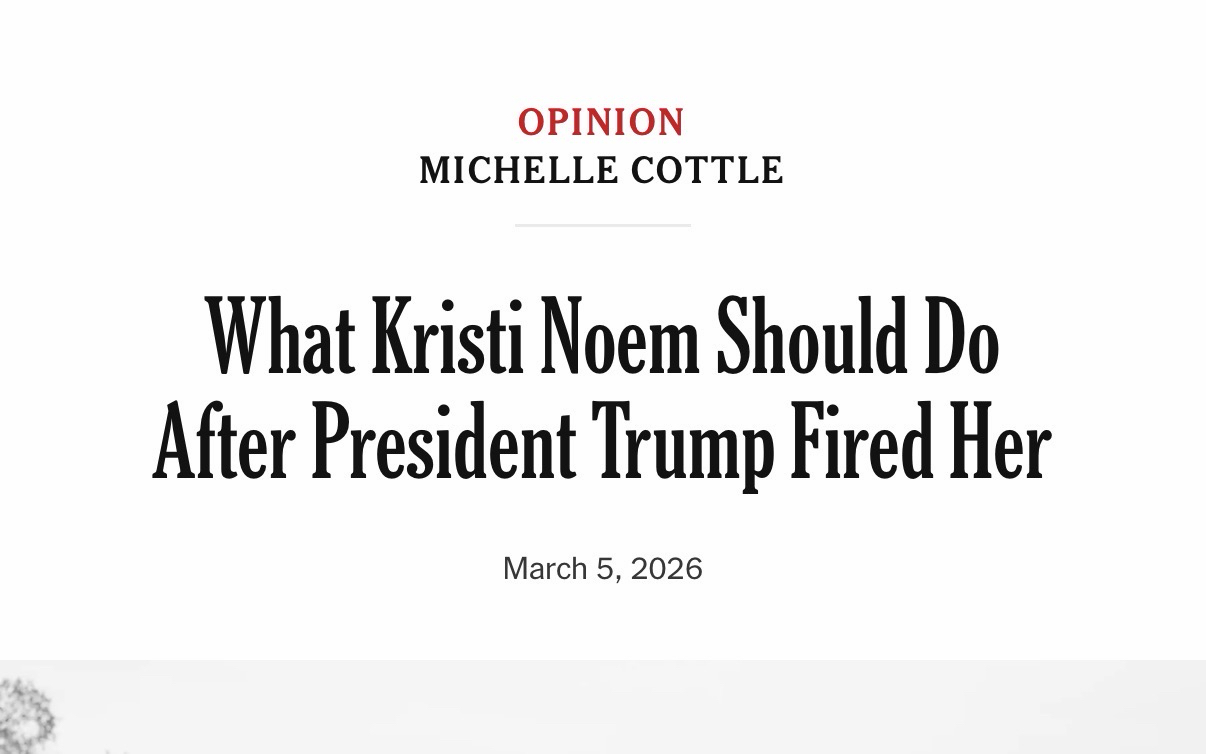This screenshot has width=1206, height=754.
Task: Click the word "President" in the headline
Action: (443, 443)
